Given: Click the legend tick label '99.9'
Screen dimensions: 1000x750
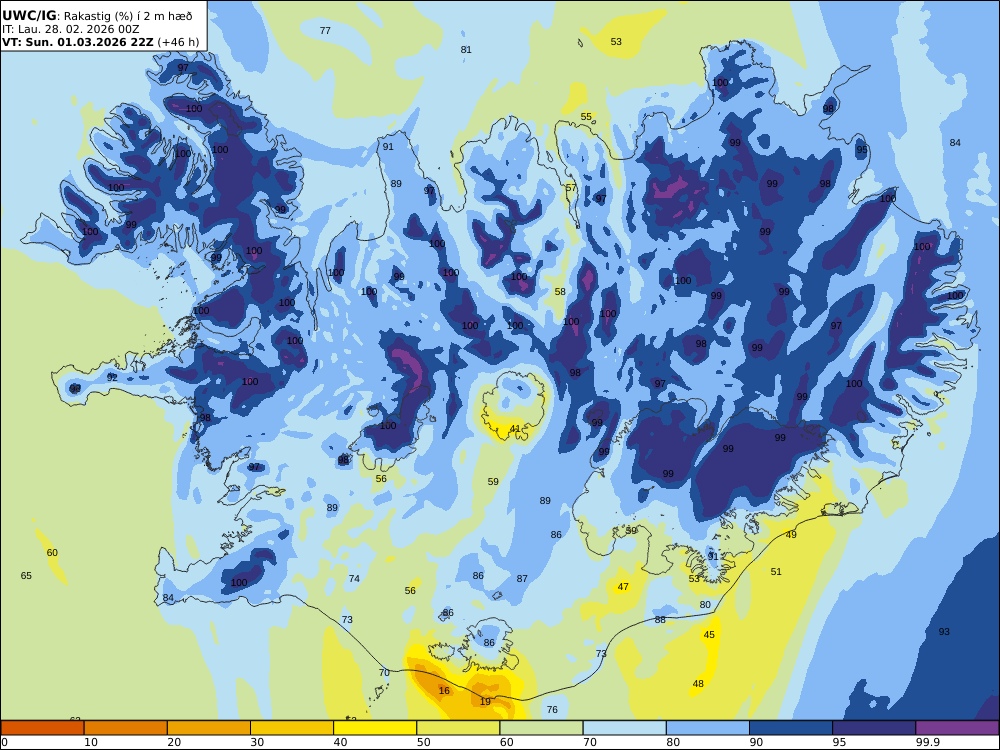Looking at the screenshot, I should click(x=927, y=742).
